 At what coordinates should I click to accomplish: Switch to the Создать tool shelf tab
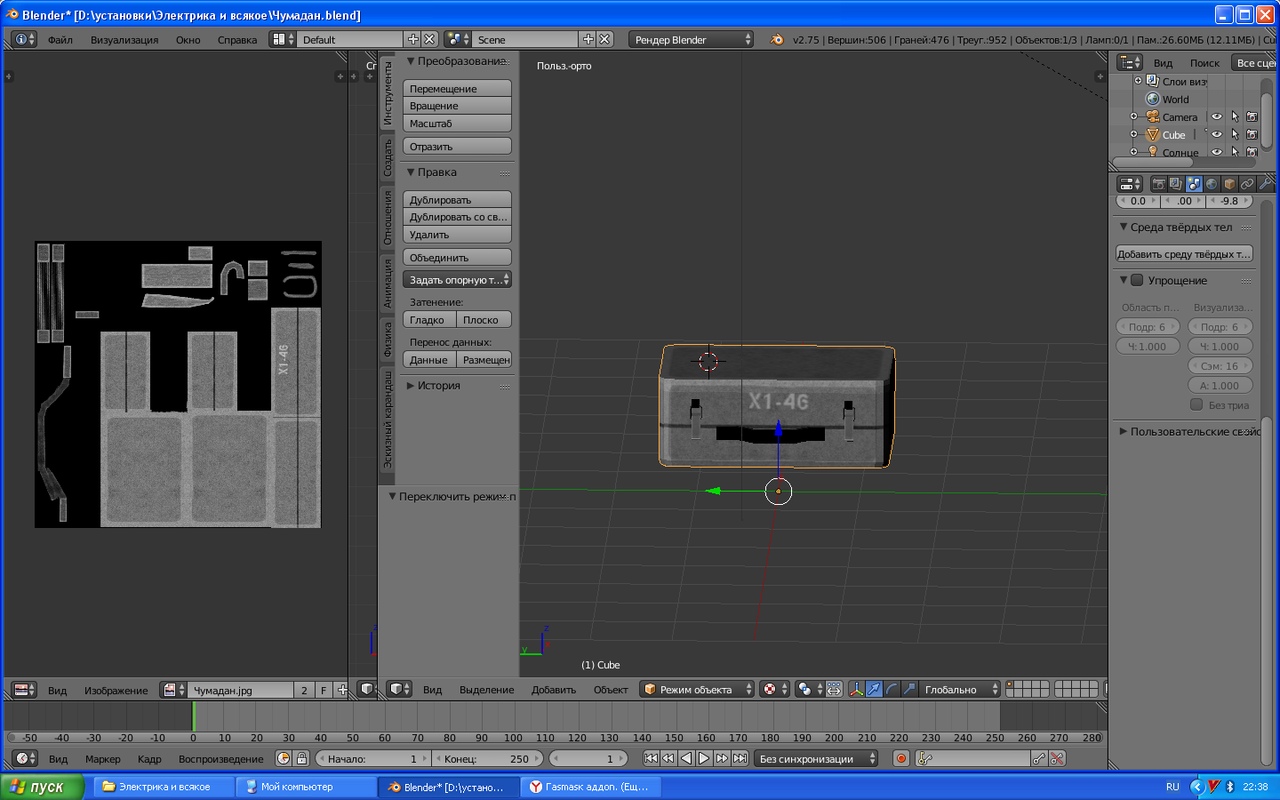(388, 158)
